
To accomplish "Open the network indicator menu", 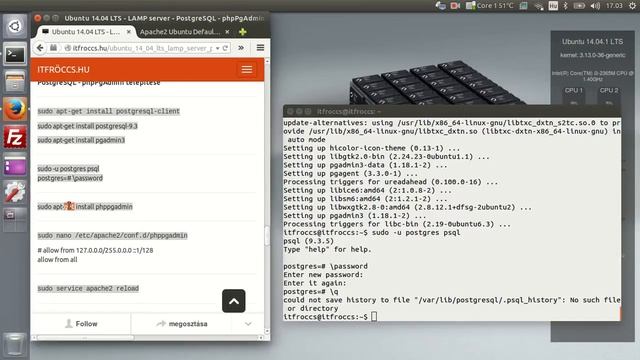I will click(x=539, y=6).
